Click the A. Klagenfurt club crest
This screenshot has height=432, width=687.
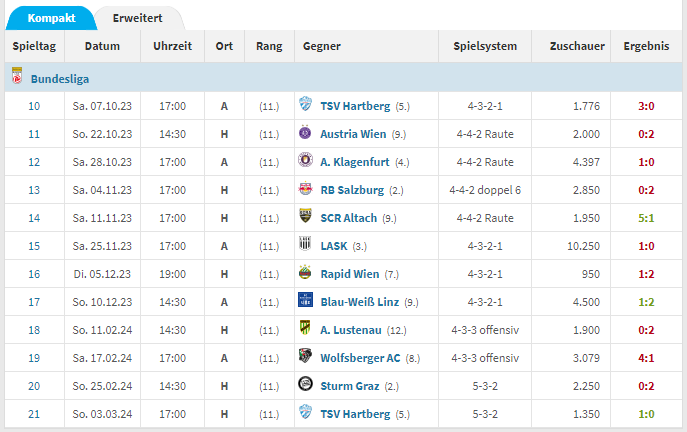pos(305,160)
